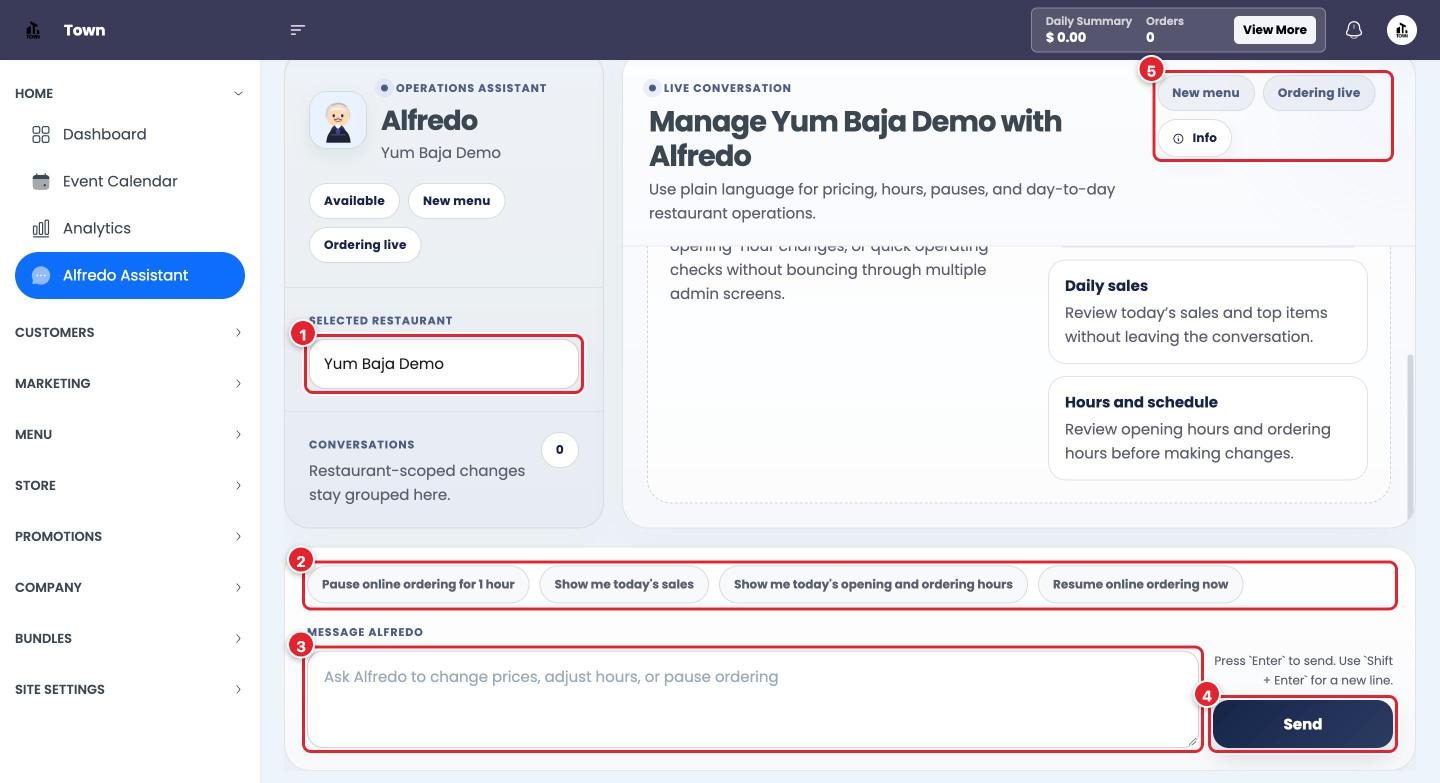Click the Ordering live pill in conversation header

pyautogui.click(x=1318, y=93)
